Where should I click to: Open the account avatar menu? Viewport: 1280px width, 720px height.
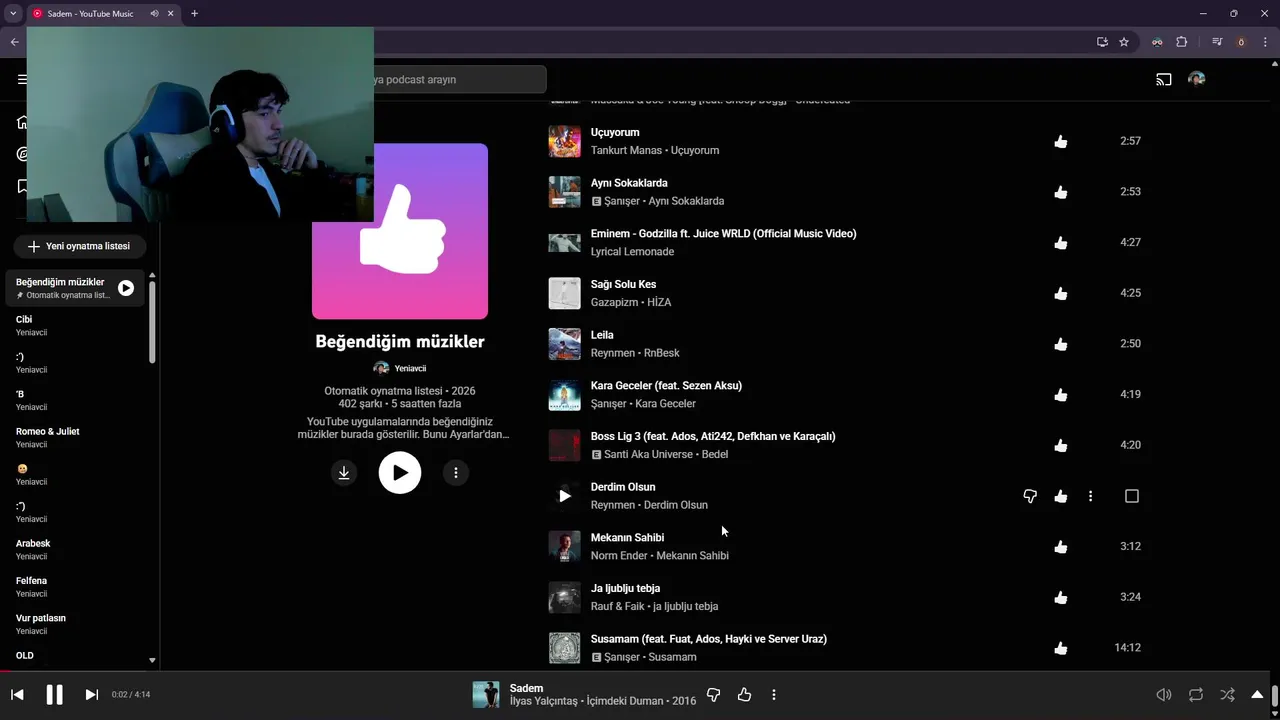(x=1196, y=80)
